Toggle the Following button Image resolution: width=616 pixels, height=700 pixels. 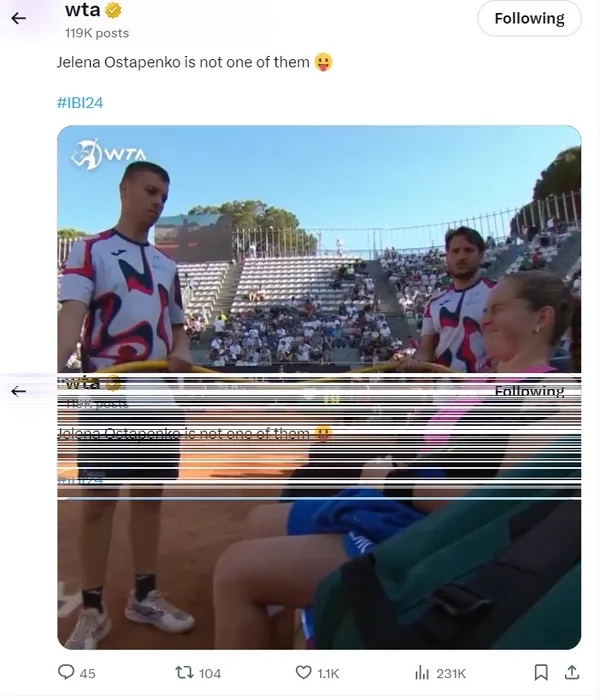click(529, 18)
